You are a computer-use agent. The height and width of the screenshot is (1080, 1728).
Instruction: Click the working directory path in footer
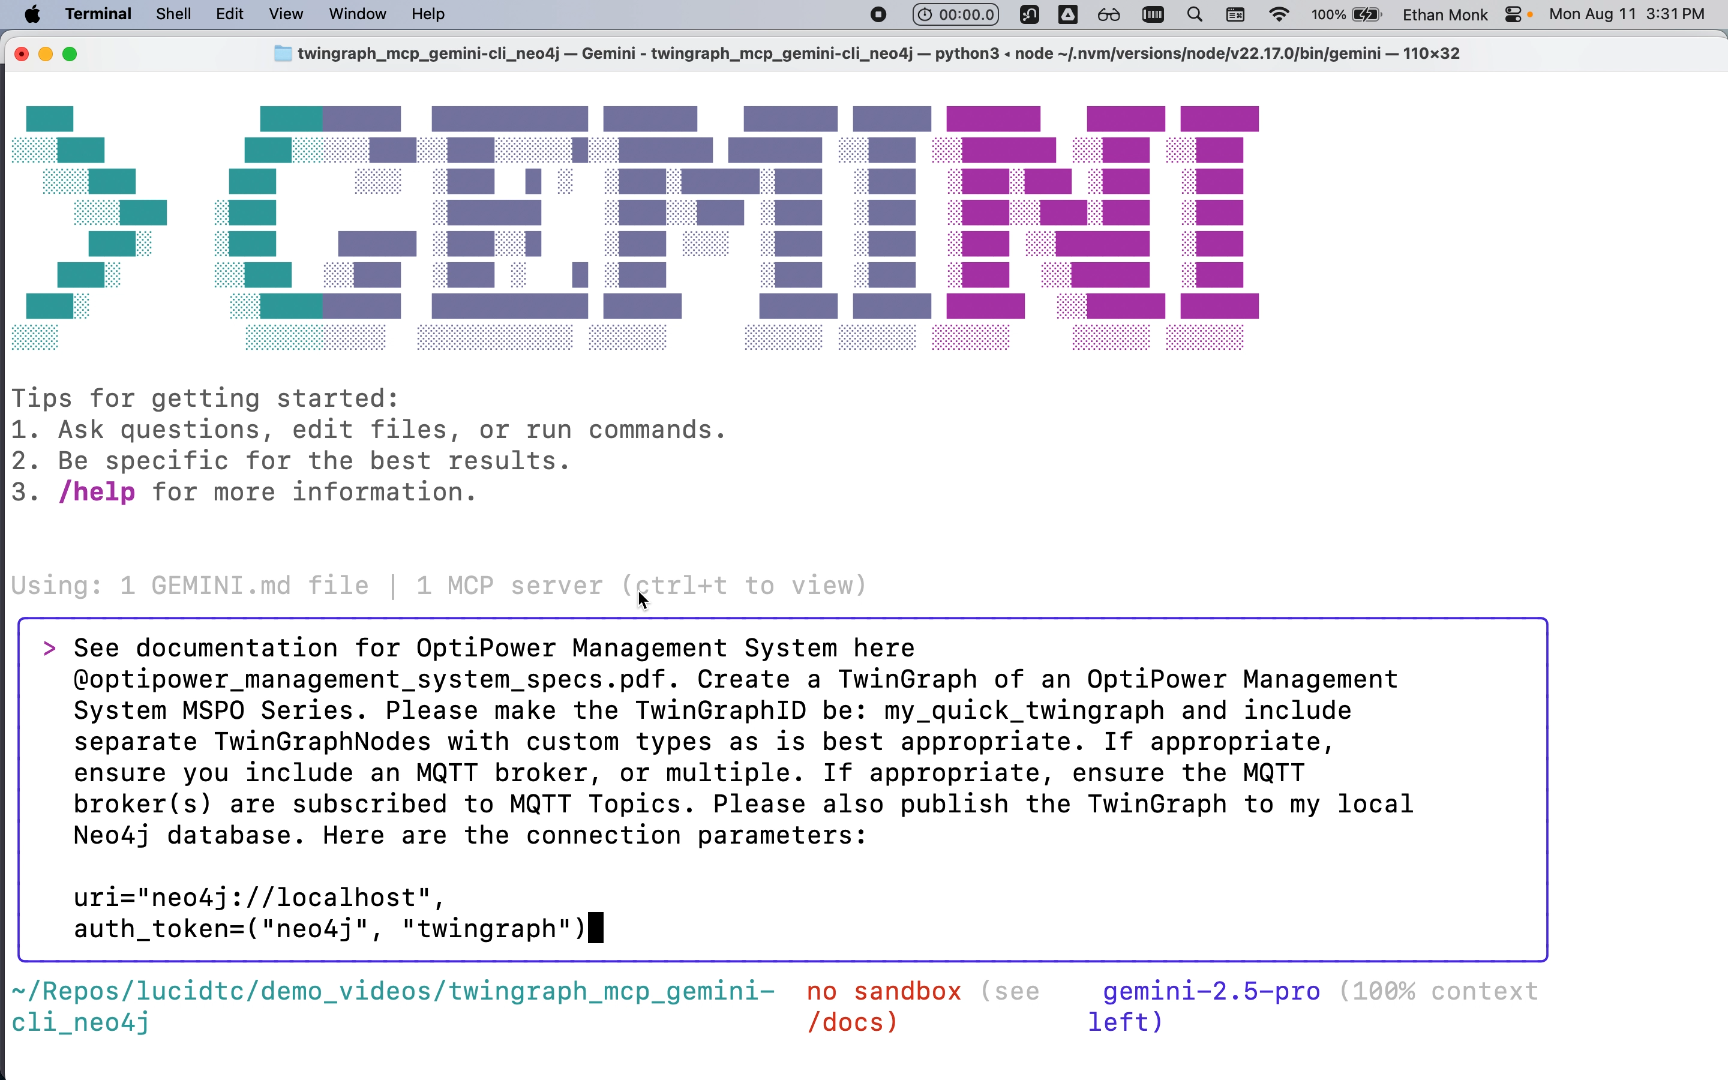(393, 1007)
